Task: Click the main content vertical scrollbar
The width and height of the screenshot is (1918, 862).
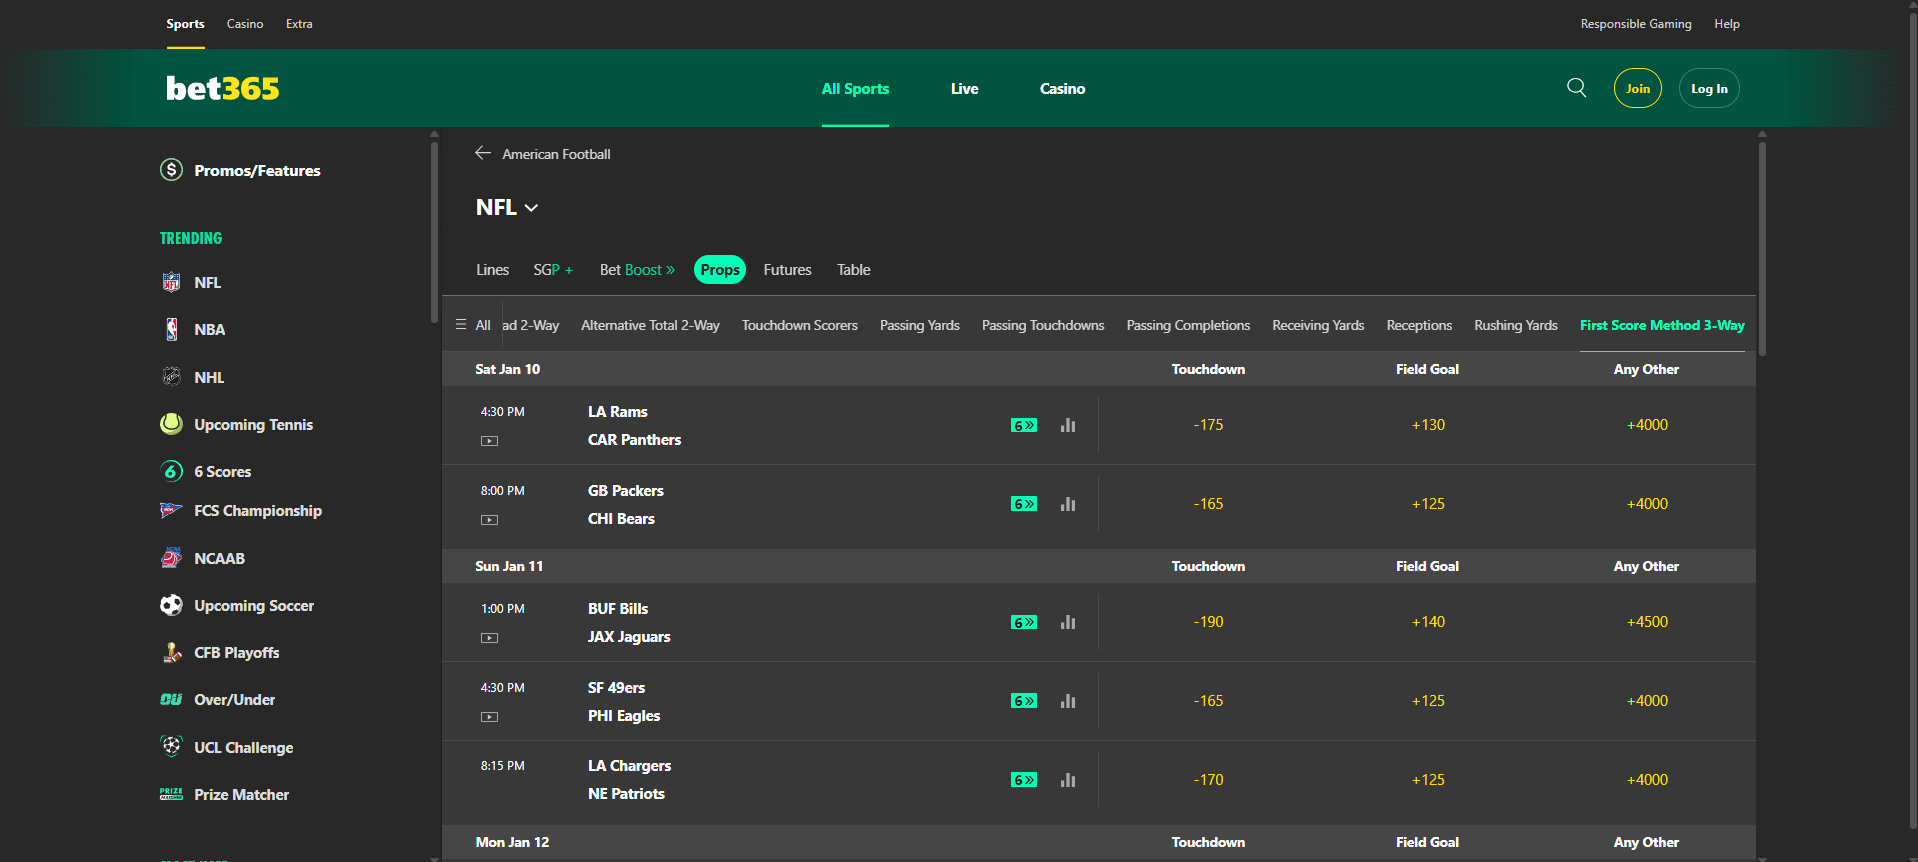Action: click(1762, 248)
